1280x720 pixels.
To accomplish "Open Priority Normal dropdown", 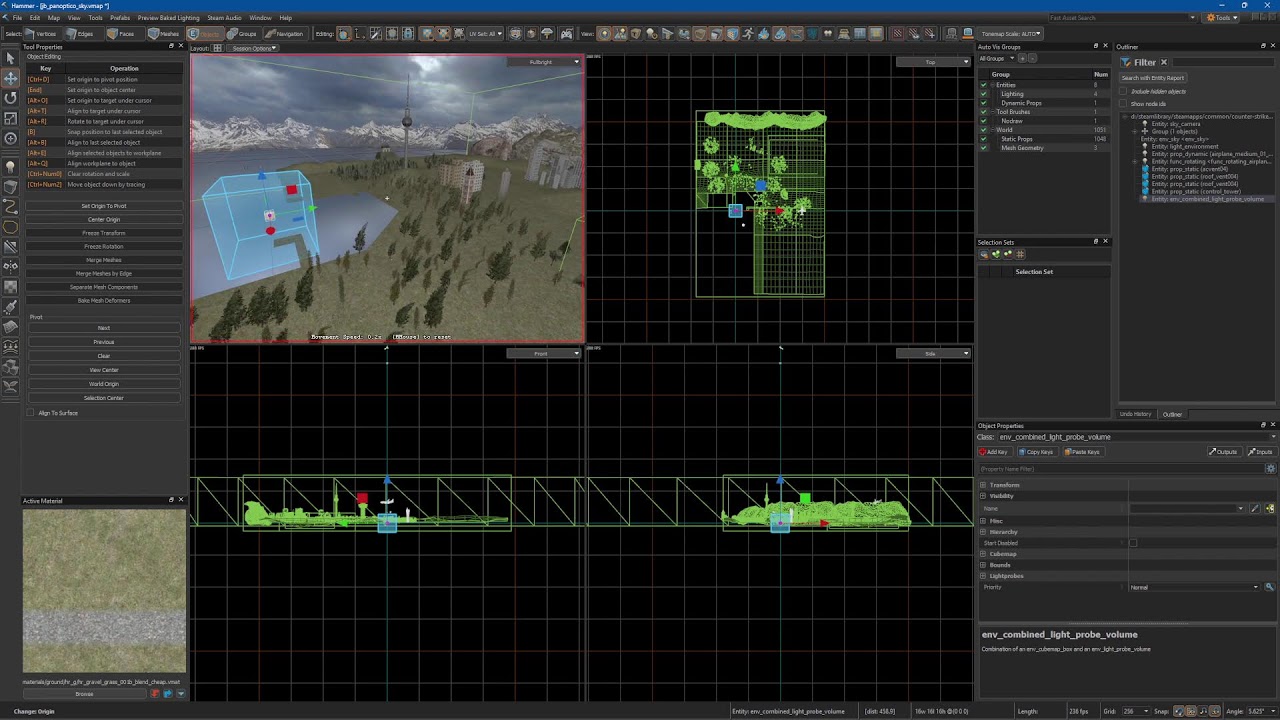I will pyautogui.click(x=1193, y=587).
